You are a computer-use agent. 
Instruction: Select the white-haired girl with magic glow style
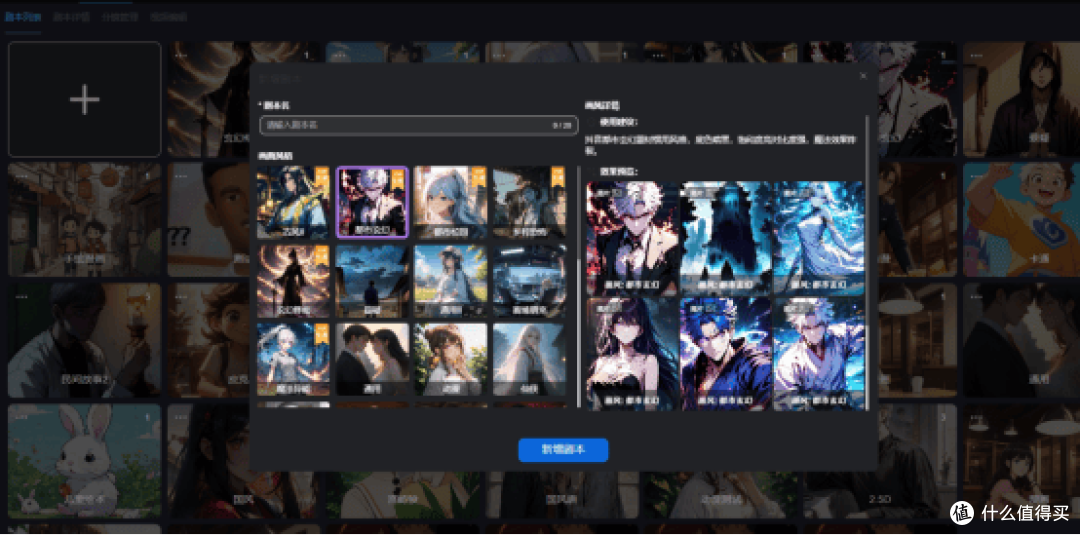pos(293,360)
